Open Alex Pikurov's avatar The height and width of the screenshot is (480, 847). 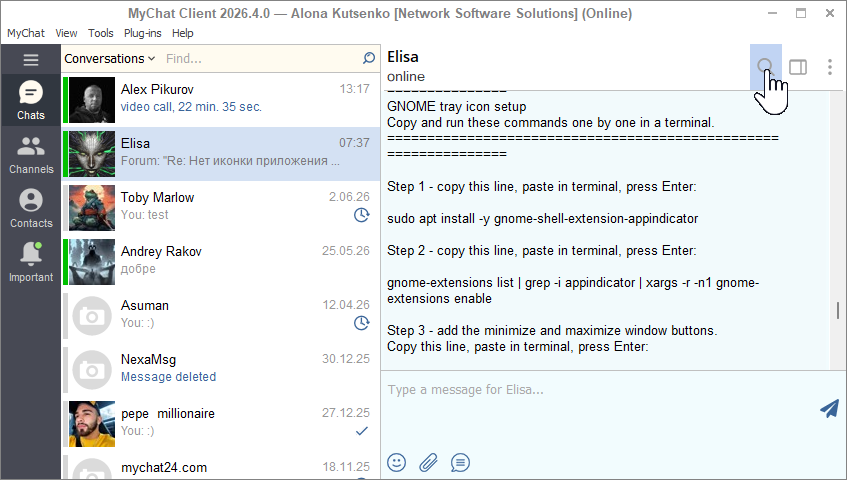pos(92,100)
